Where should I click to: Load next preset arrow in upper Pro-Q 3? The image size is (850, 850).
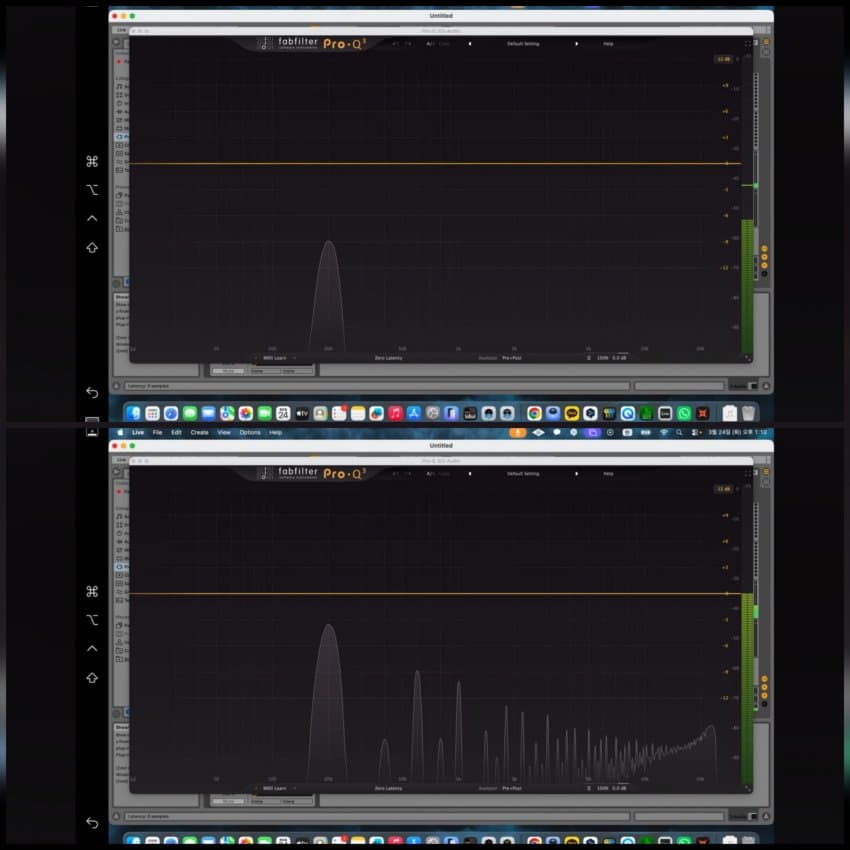pos(576,43)
